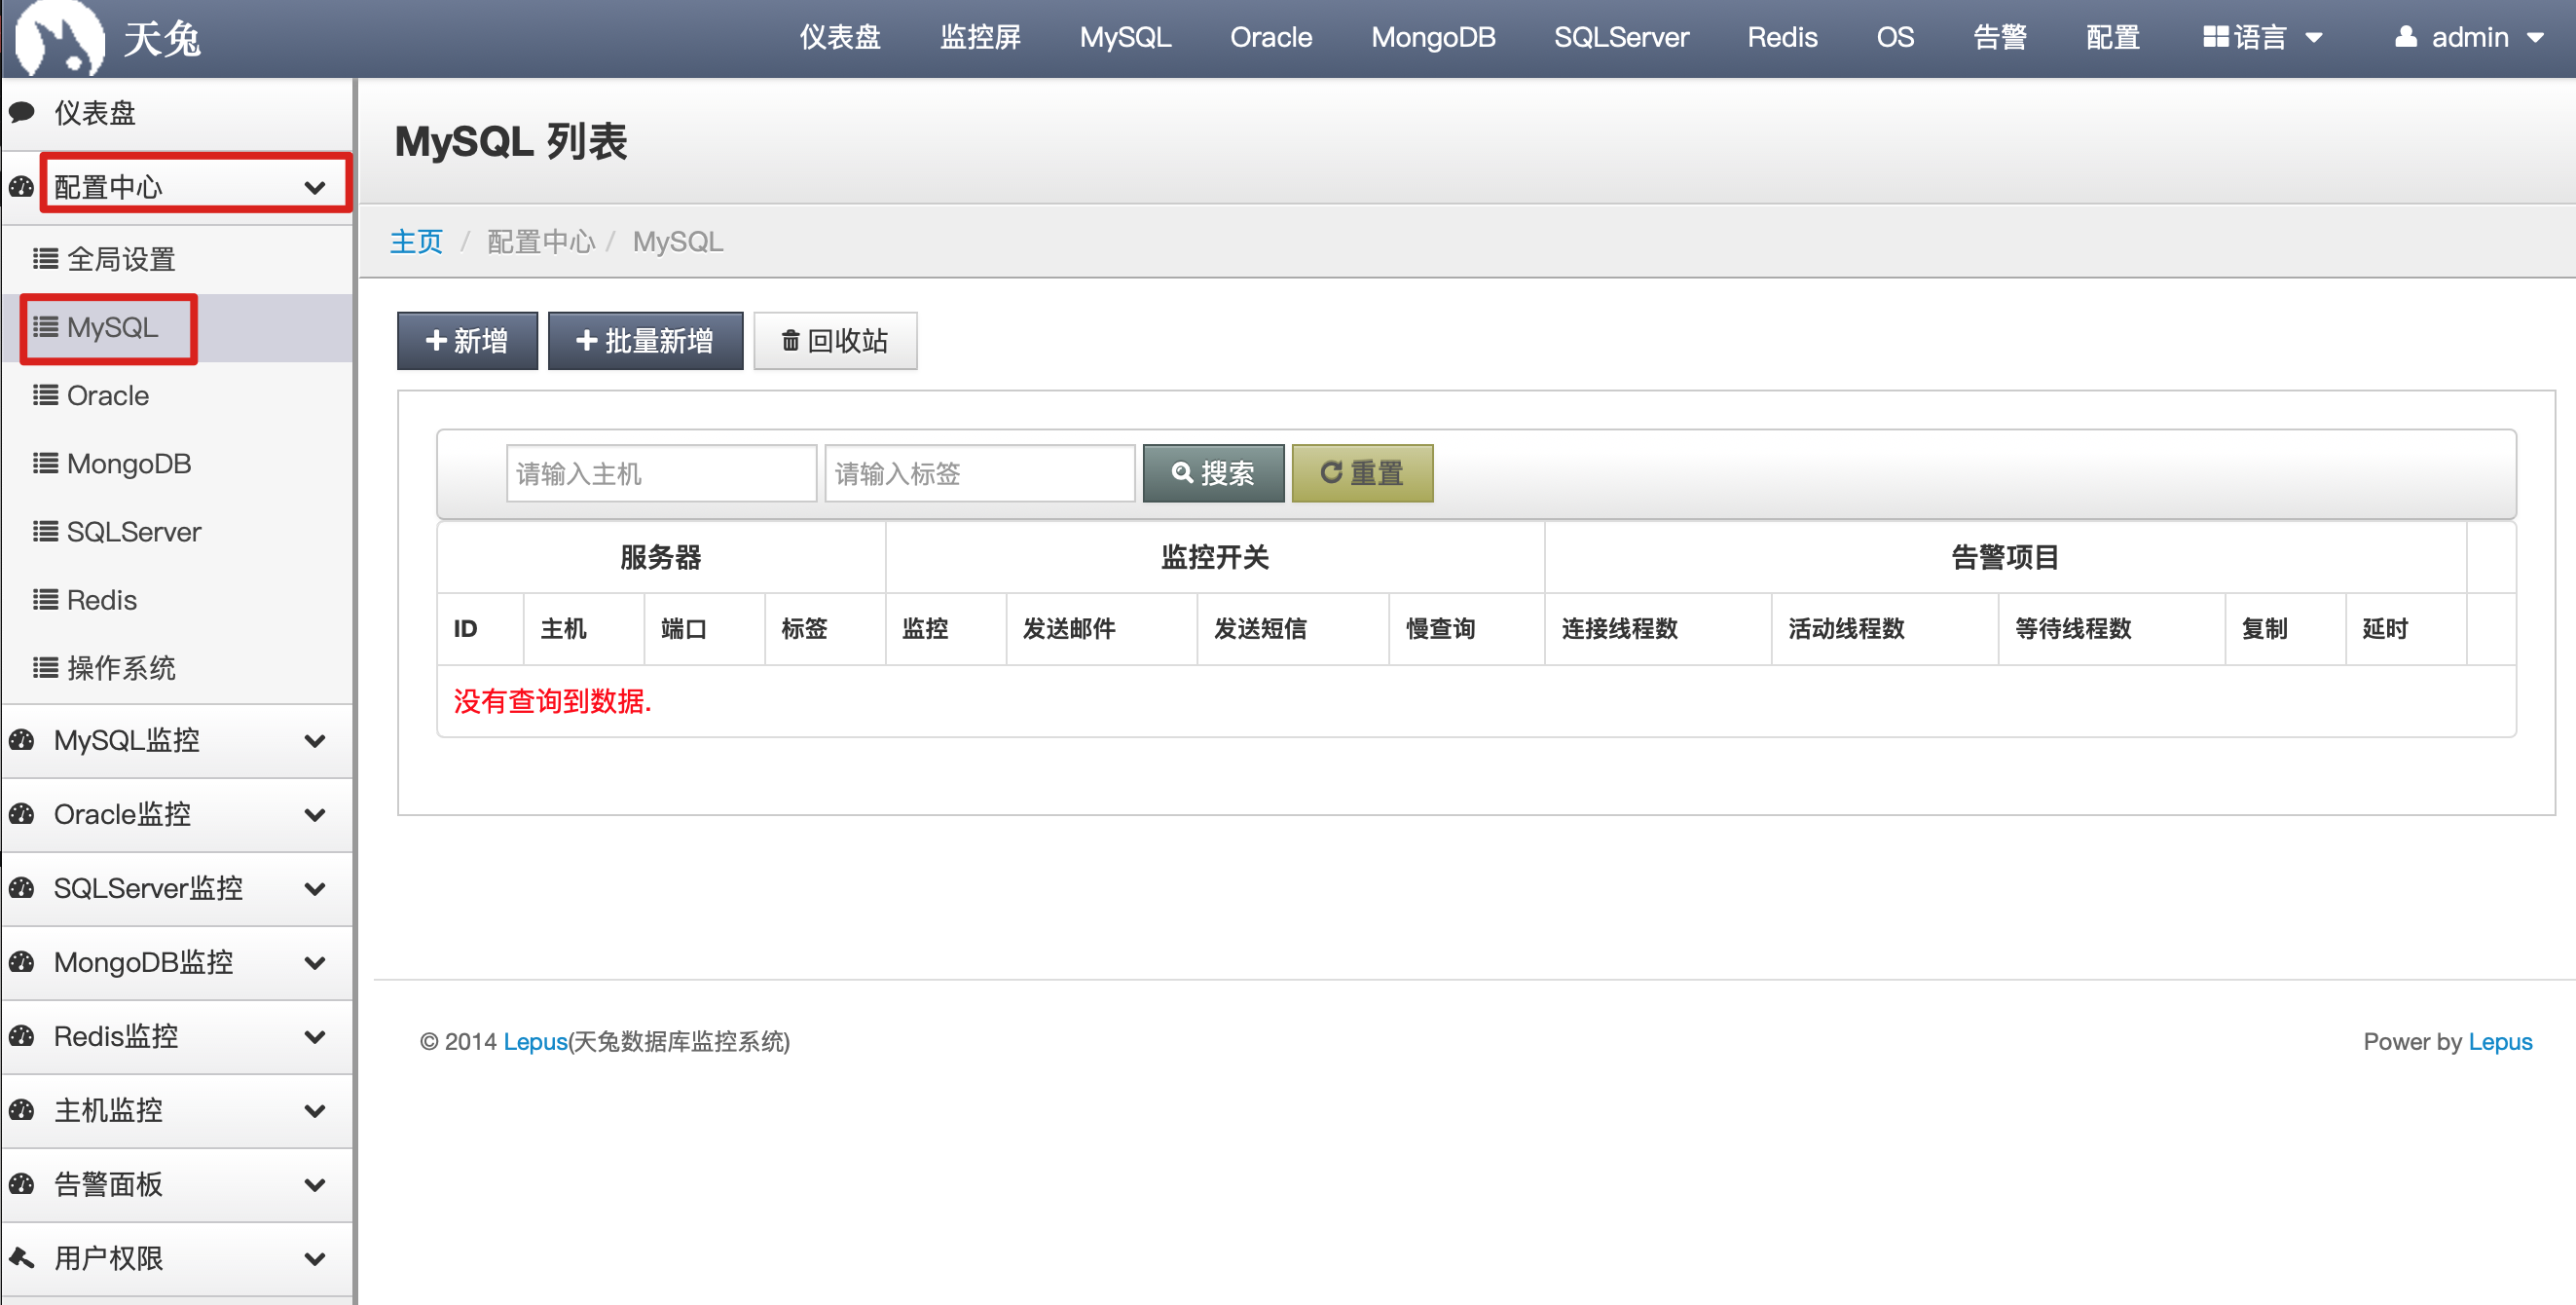The width and height of the screenshot is (2576, 1305).
Task: Click the refresh icon on 重置 button
Action: pos(1330,473)
